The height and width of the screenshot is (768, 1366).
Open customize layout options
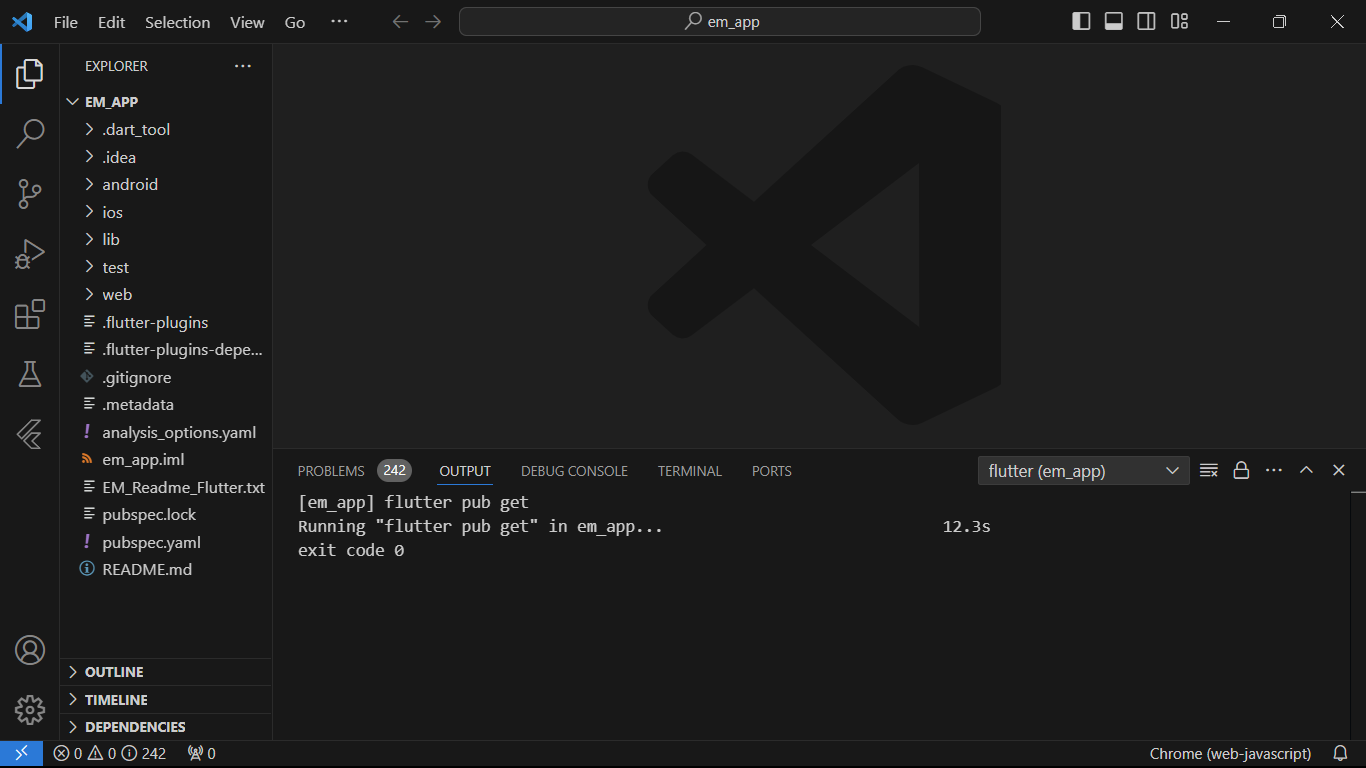(x=1180, y=21)
